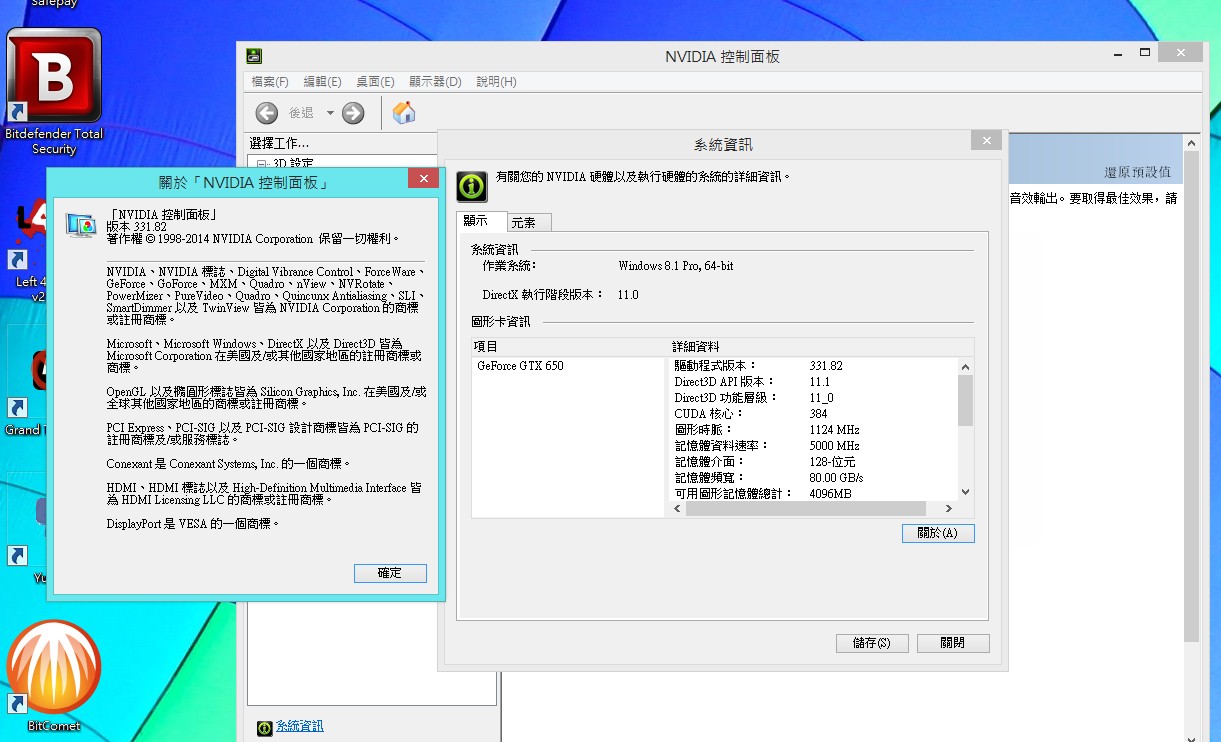The height and width of the screenshot is (742, 1221).
Task: Click the 關於(A) button
Action: coord(938,533)
